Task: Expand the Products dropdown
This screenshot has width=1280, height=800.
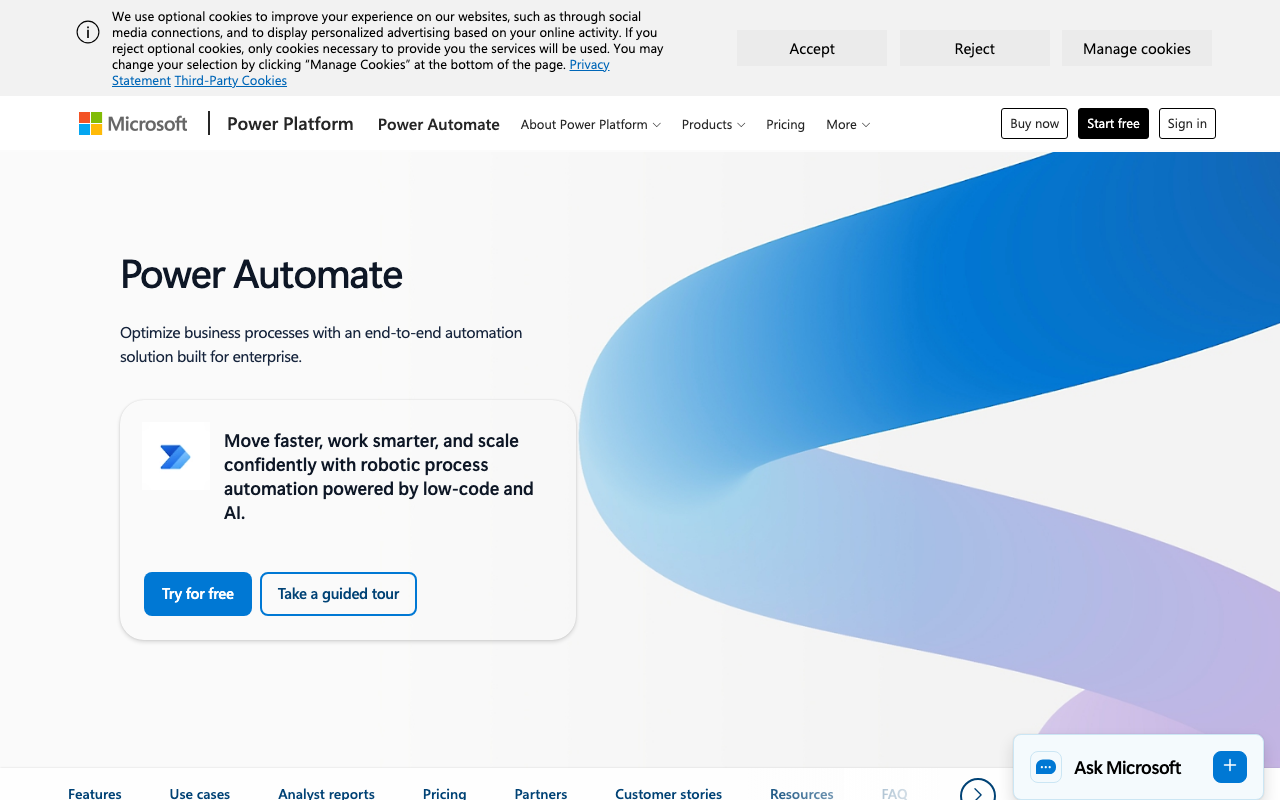Action: pos(714,124)
